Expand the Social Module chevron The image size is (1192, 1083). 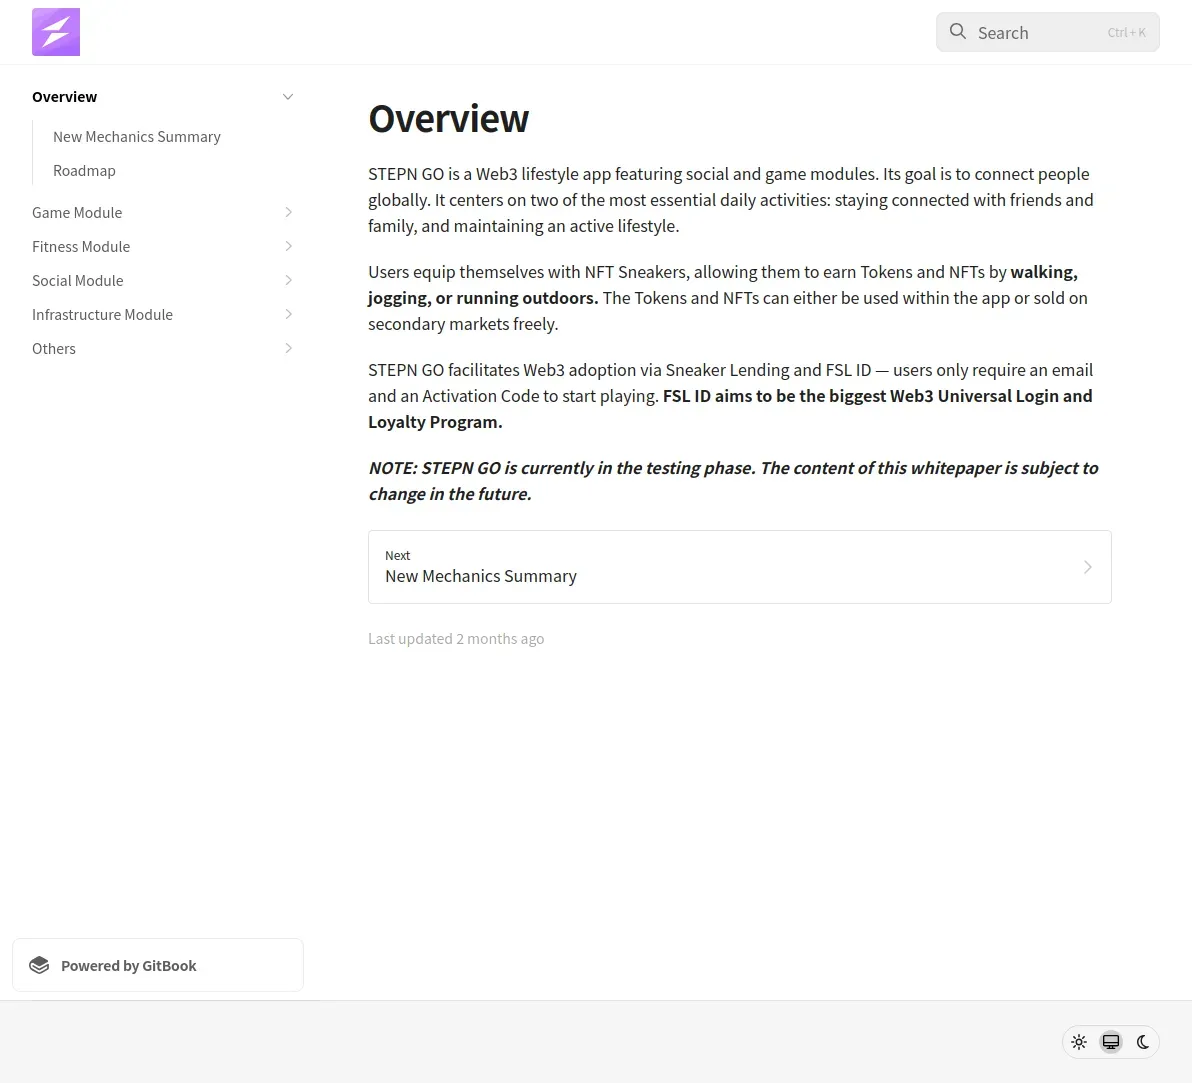288,280
